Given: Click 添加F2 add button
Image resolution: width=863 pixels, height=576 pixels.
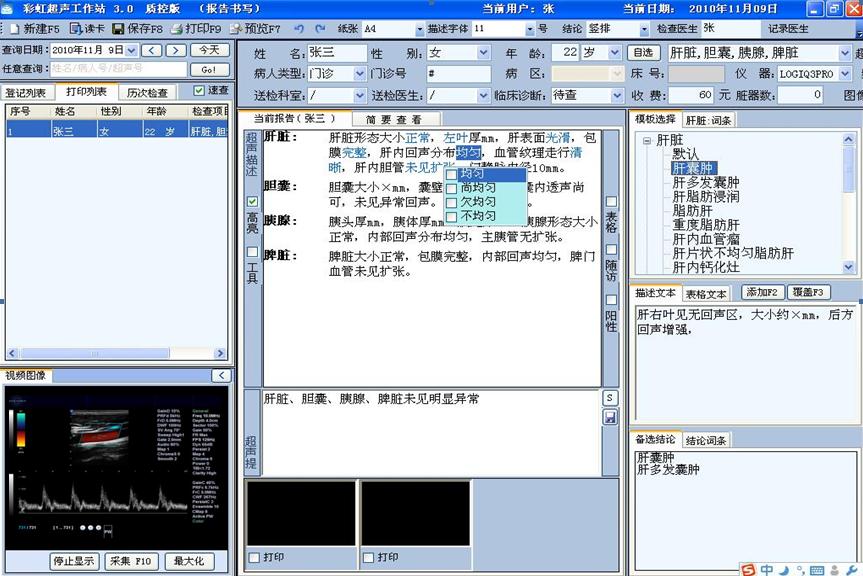Looking at the screenshot, I should coord(762,293).
